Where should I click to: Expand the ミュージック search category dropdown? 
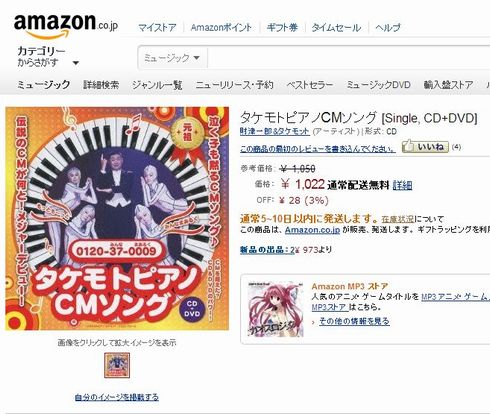click(x=172, y=58)
